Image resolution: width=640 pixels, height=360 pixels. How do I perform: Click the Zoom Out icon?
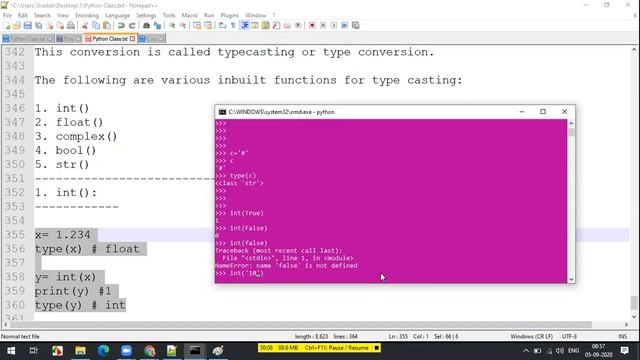tap(182, 26)
